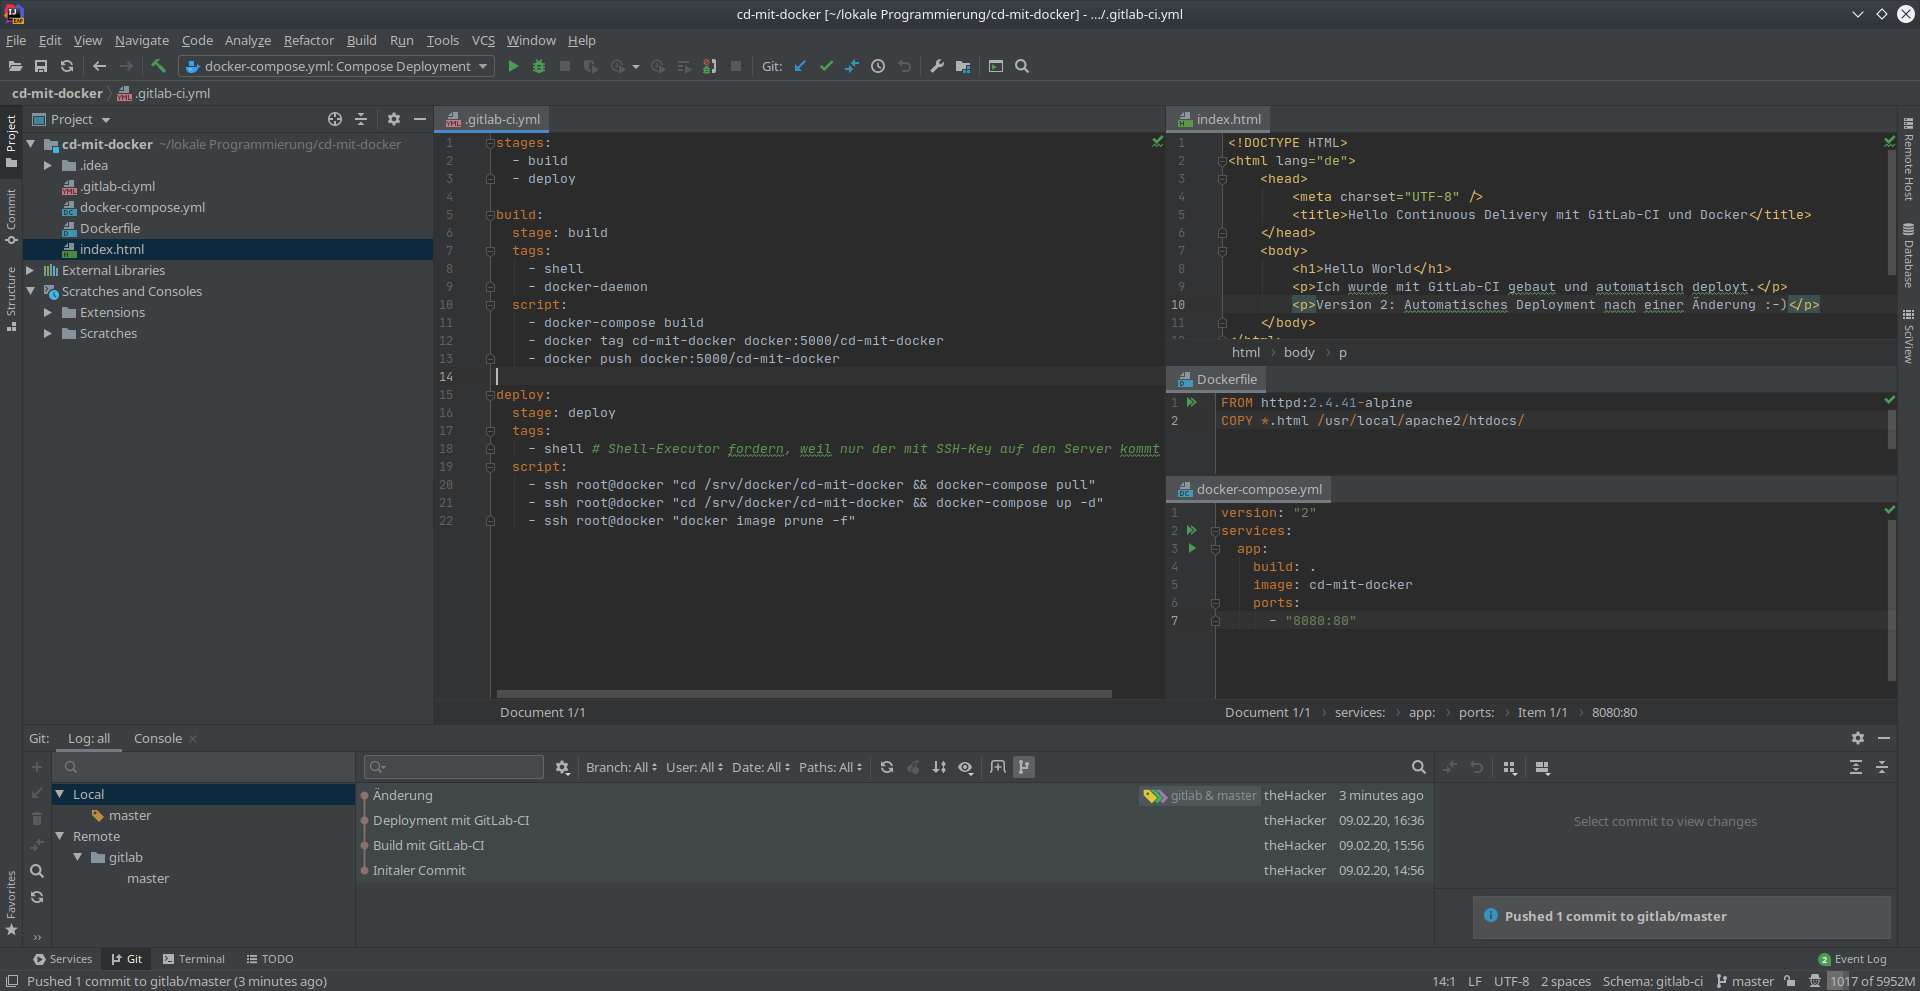Toggle IntelliSort in Git log toolbar
The height and width of the screenshot is (991, 1920).
pos(939,767)
